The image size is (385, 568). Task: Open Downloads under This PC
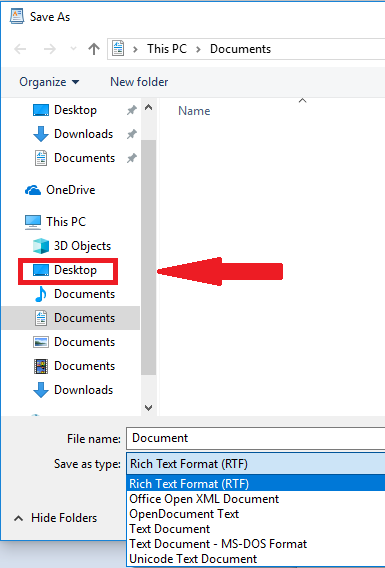pyautogui.click(x=83, y=390)
